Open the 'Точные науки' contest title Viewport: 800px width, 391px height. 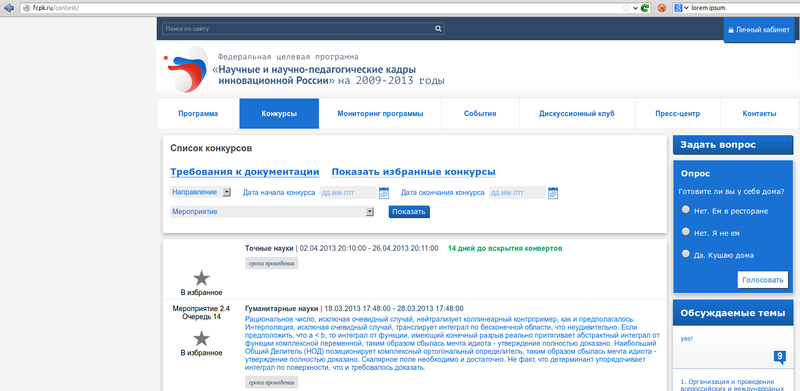point(269,249)
